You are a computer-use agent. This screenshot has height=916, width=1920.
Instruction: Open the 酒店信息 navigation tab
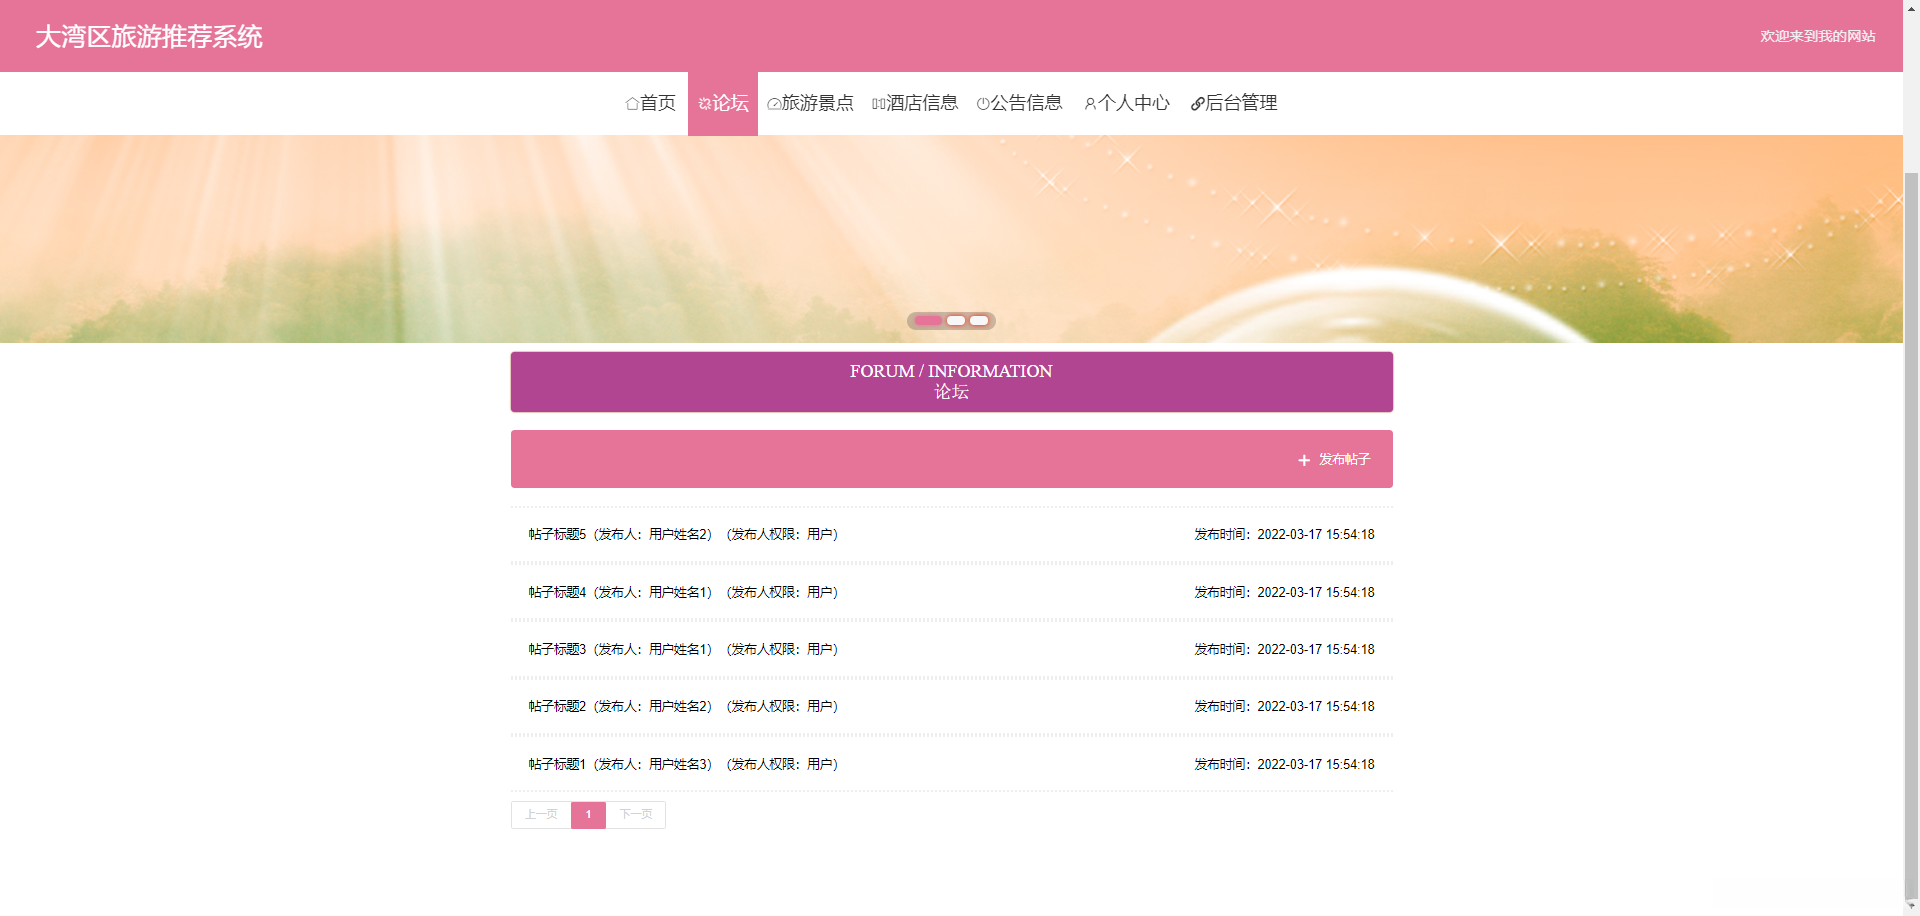915,103
